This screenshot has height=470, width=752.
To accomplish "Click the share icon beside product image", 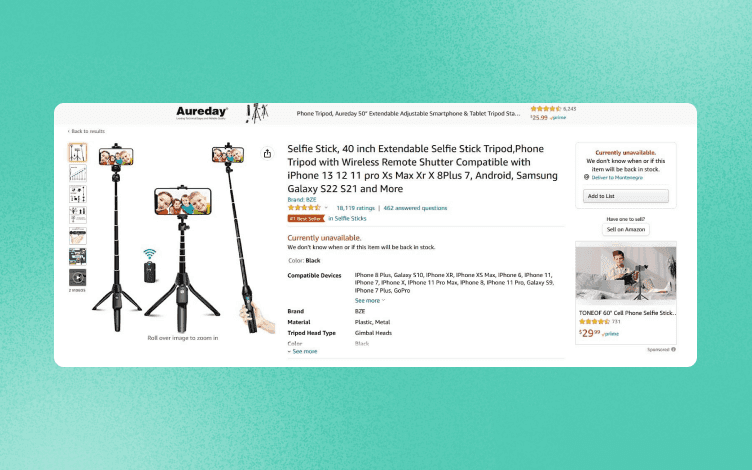I will click(267, 153).
